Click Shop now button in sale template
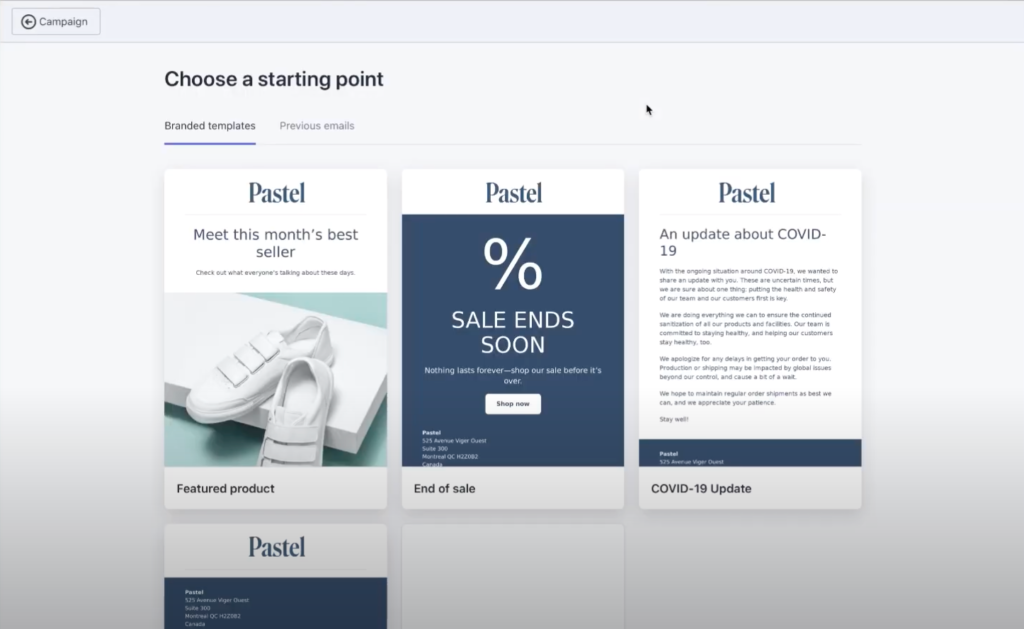Viewport: 1024px width, 629px height. click(513, 404)
